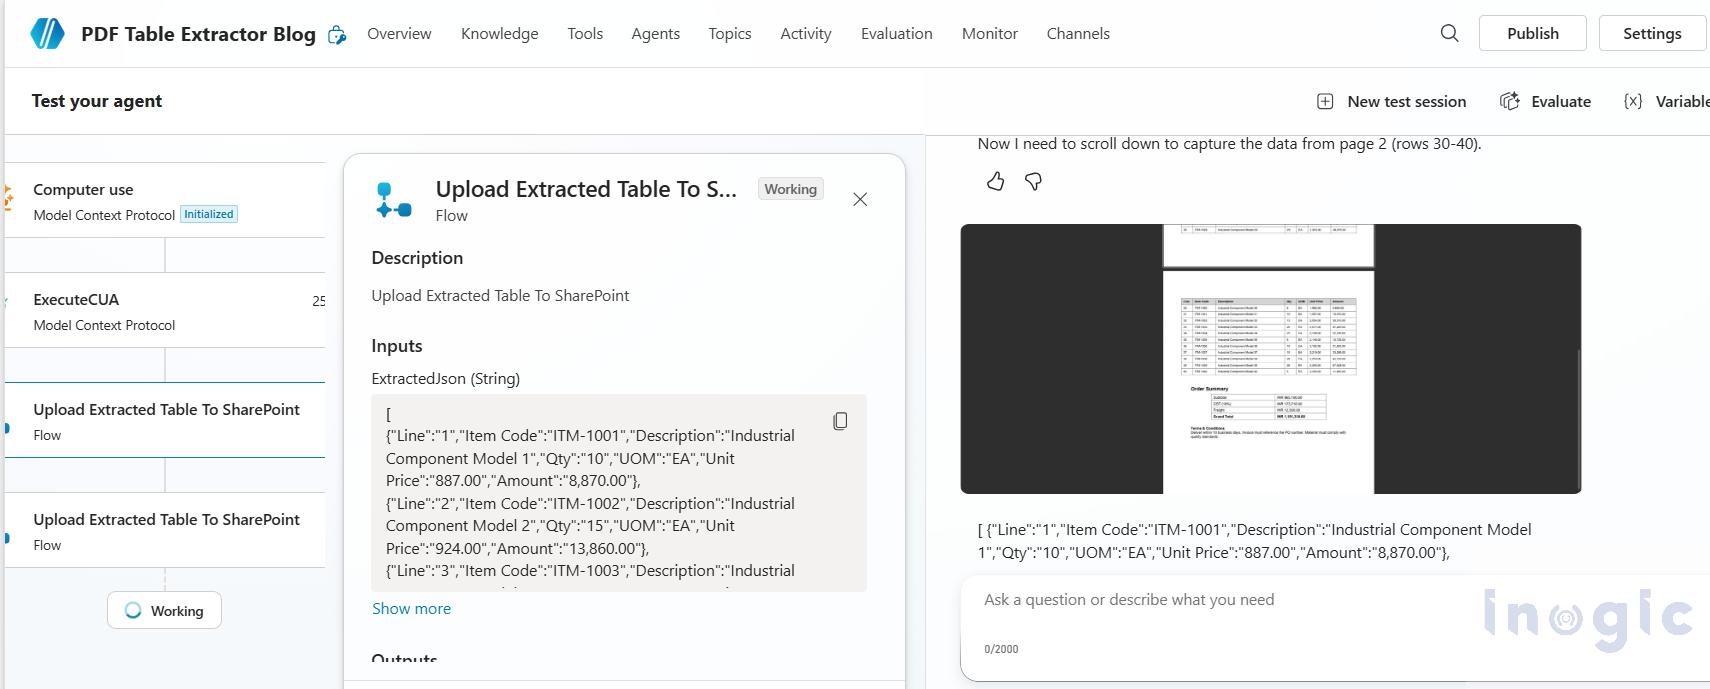This screenshot has height=689, width=1710.
Task: Click the ExtractedJson (String) label
Action: pyautogui.click(x=446, y=379)
